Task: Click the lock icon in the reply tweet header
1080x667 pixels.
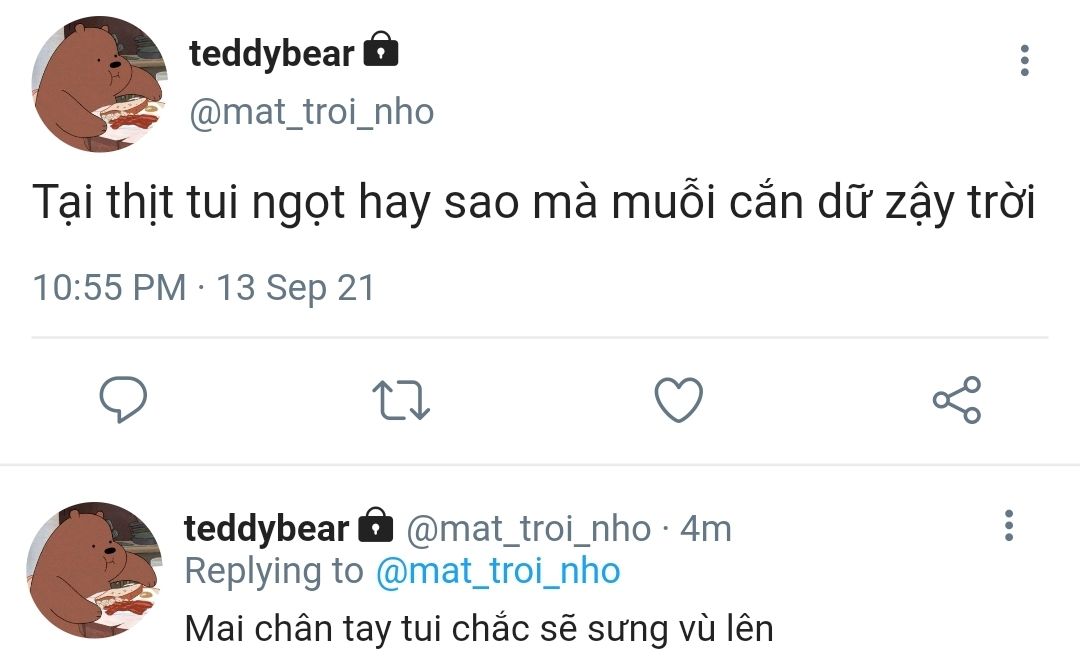Action: [375, 524]
